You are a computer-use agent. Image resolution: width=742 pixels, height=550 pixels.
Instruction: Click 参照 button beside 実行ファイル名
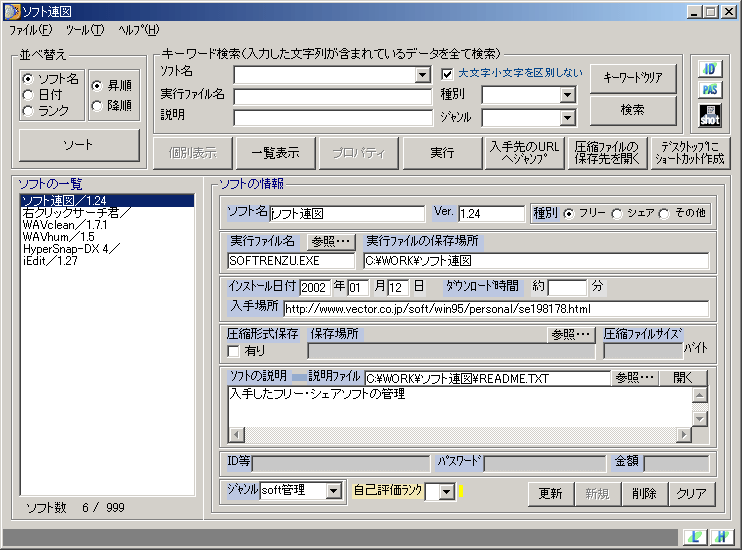coord(330,242)
